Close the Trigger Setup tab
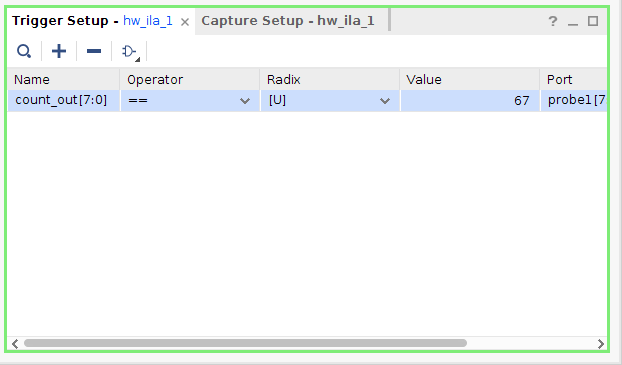Viewport: 622px width, 365px height. point(184,22)
